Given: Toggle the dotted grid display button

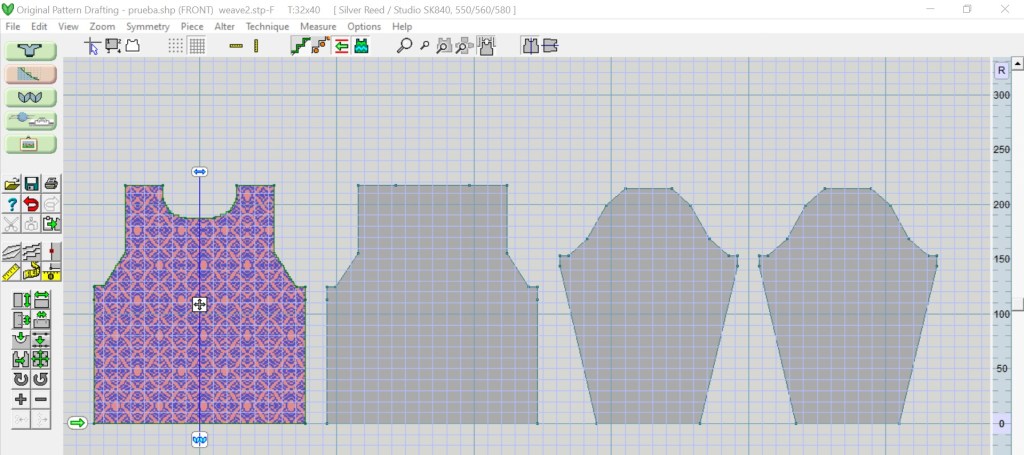Looking at the screenshot, I should (x=176, y=45).
